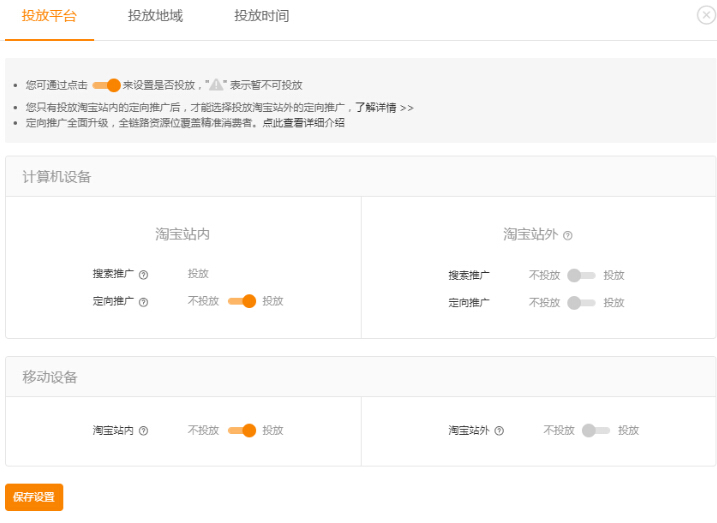Click help icon next to computer 淘宝站外 heading
The image size is (717, 523).
click(x=568, y=236)
